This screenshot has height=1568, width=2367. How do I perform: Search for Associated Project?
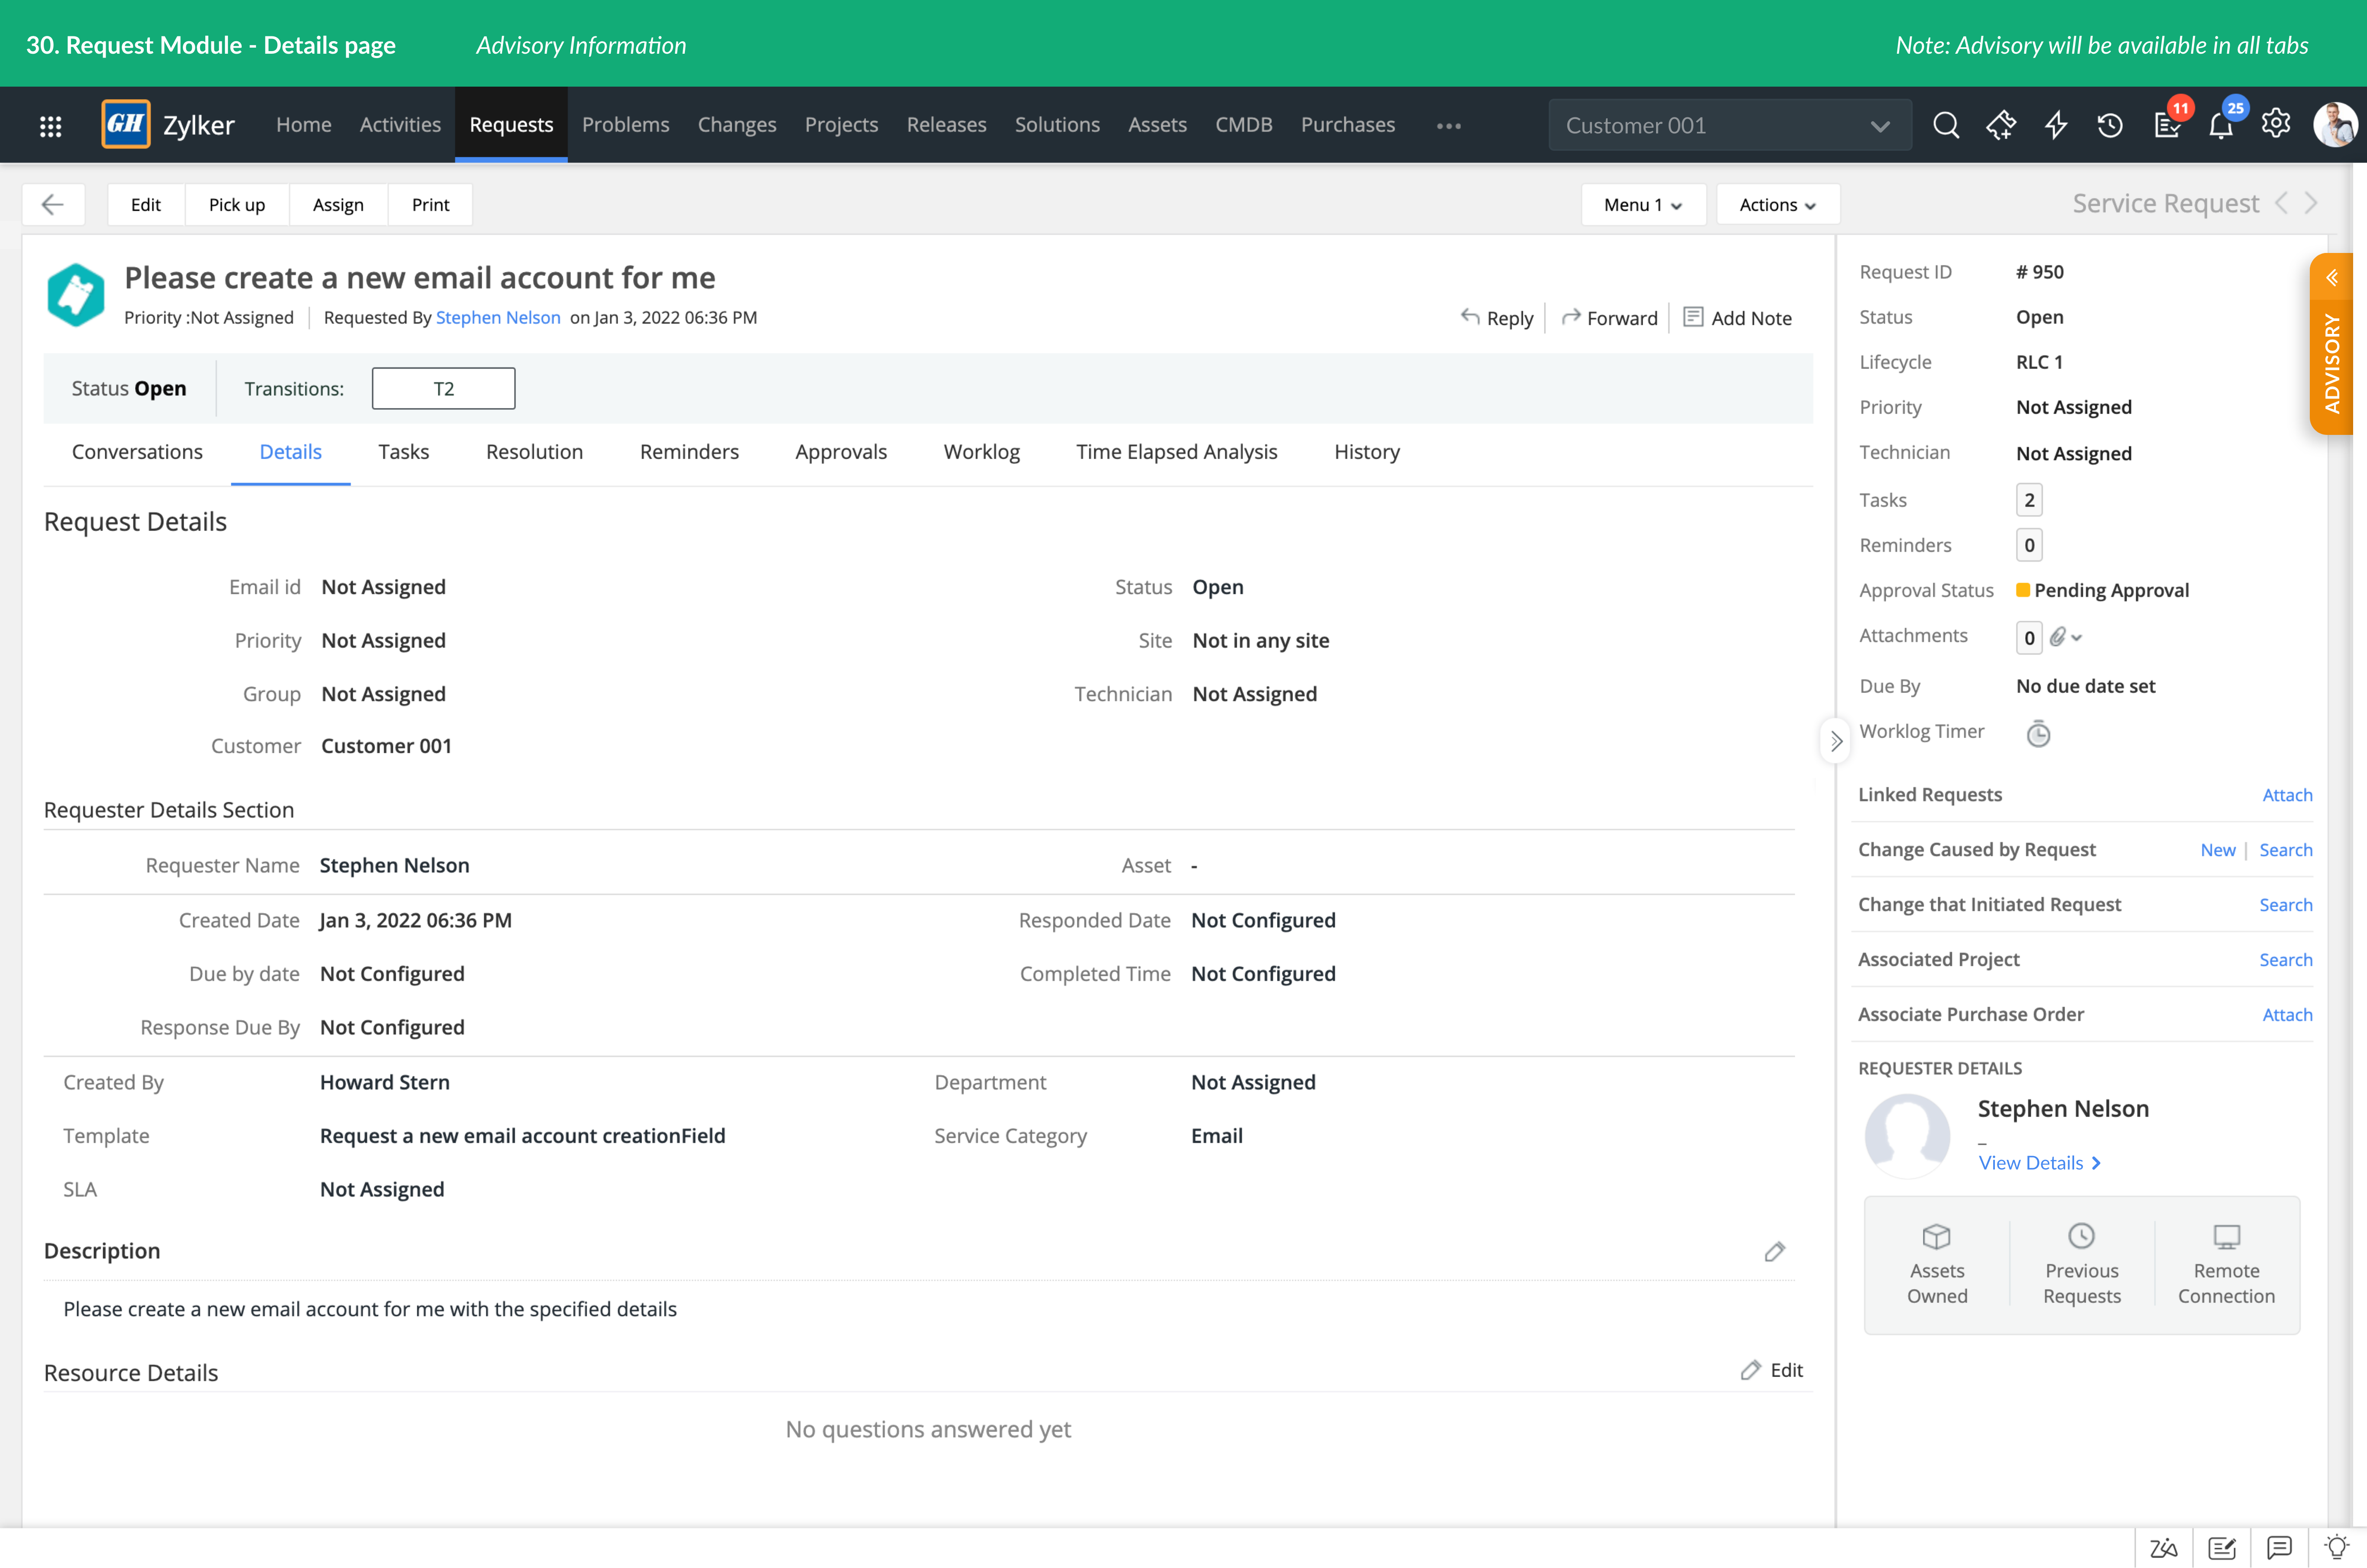click(x=2285, y=960)
